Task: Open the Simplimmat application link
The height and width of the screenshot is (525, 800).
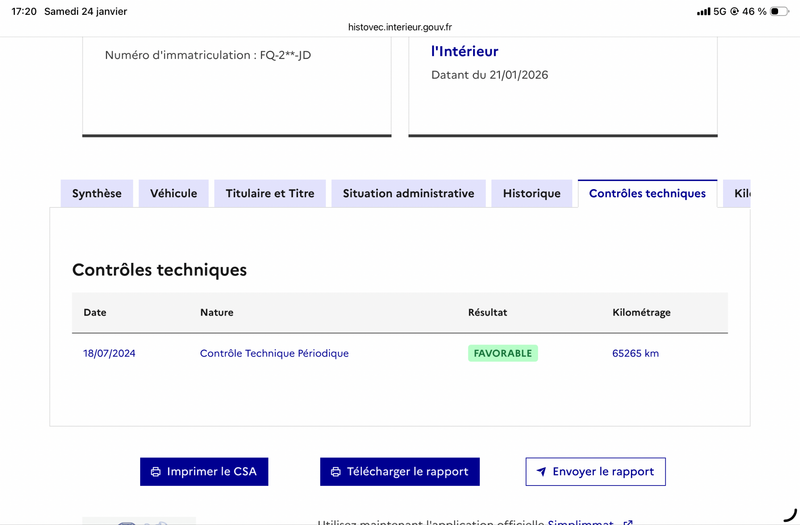Action: coord(583,521)
